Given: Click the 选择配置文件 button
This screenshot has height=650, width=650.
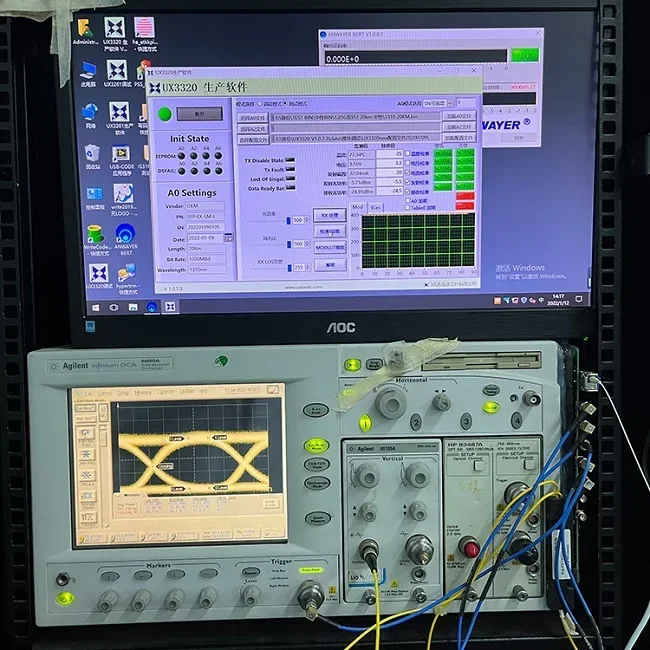Looking at the screenshot, I should tap(253, 140).
